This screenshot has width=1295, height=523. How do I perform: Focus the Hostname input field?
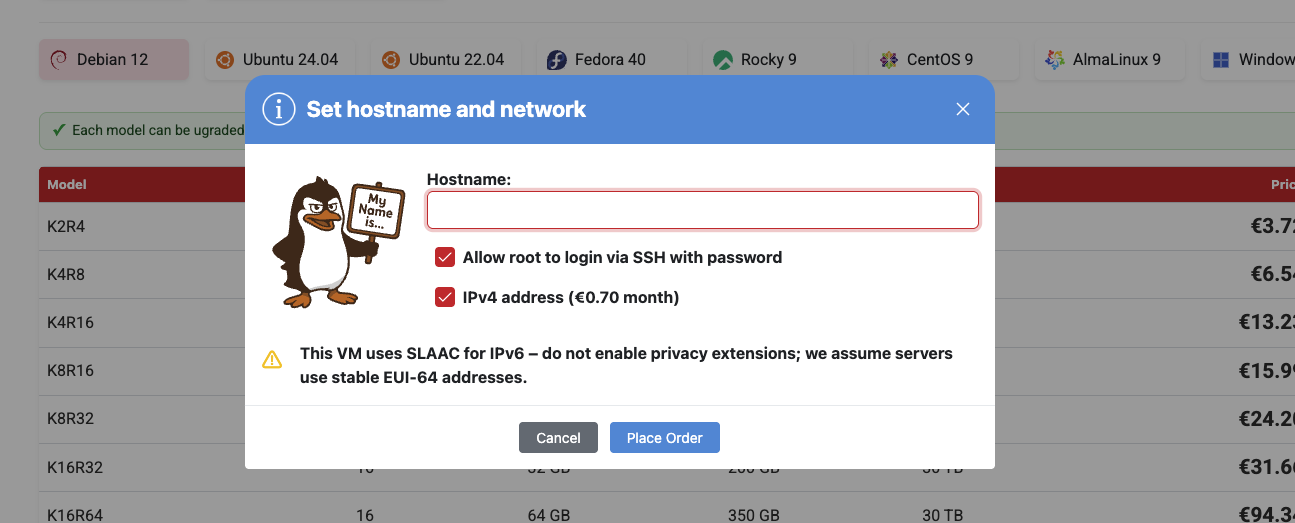tap(702, 210)
